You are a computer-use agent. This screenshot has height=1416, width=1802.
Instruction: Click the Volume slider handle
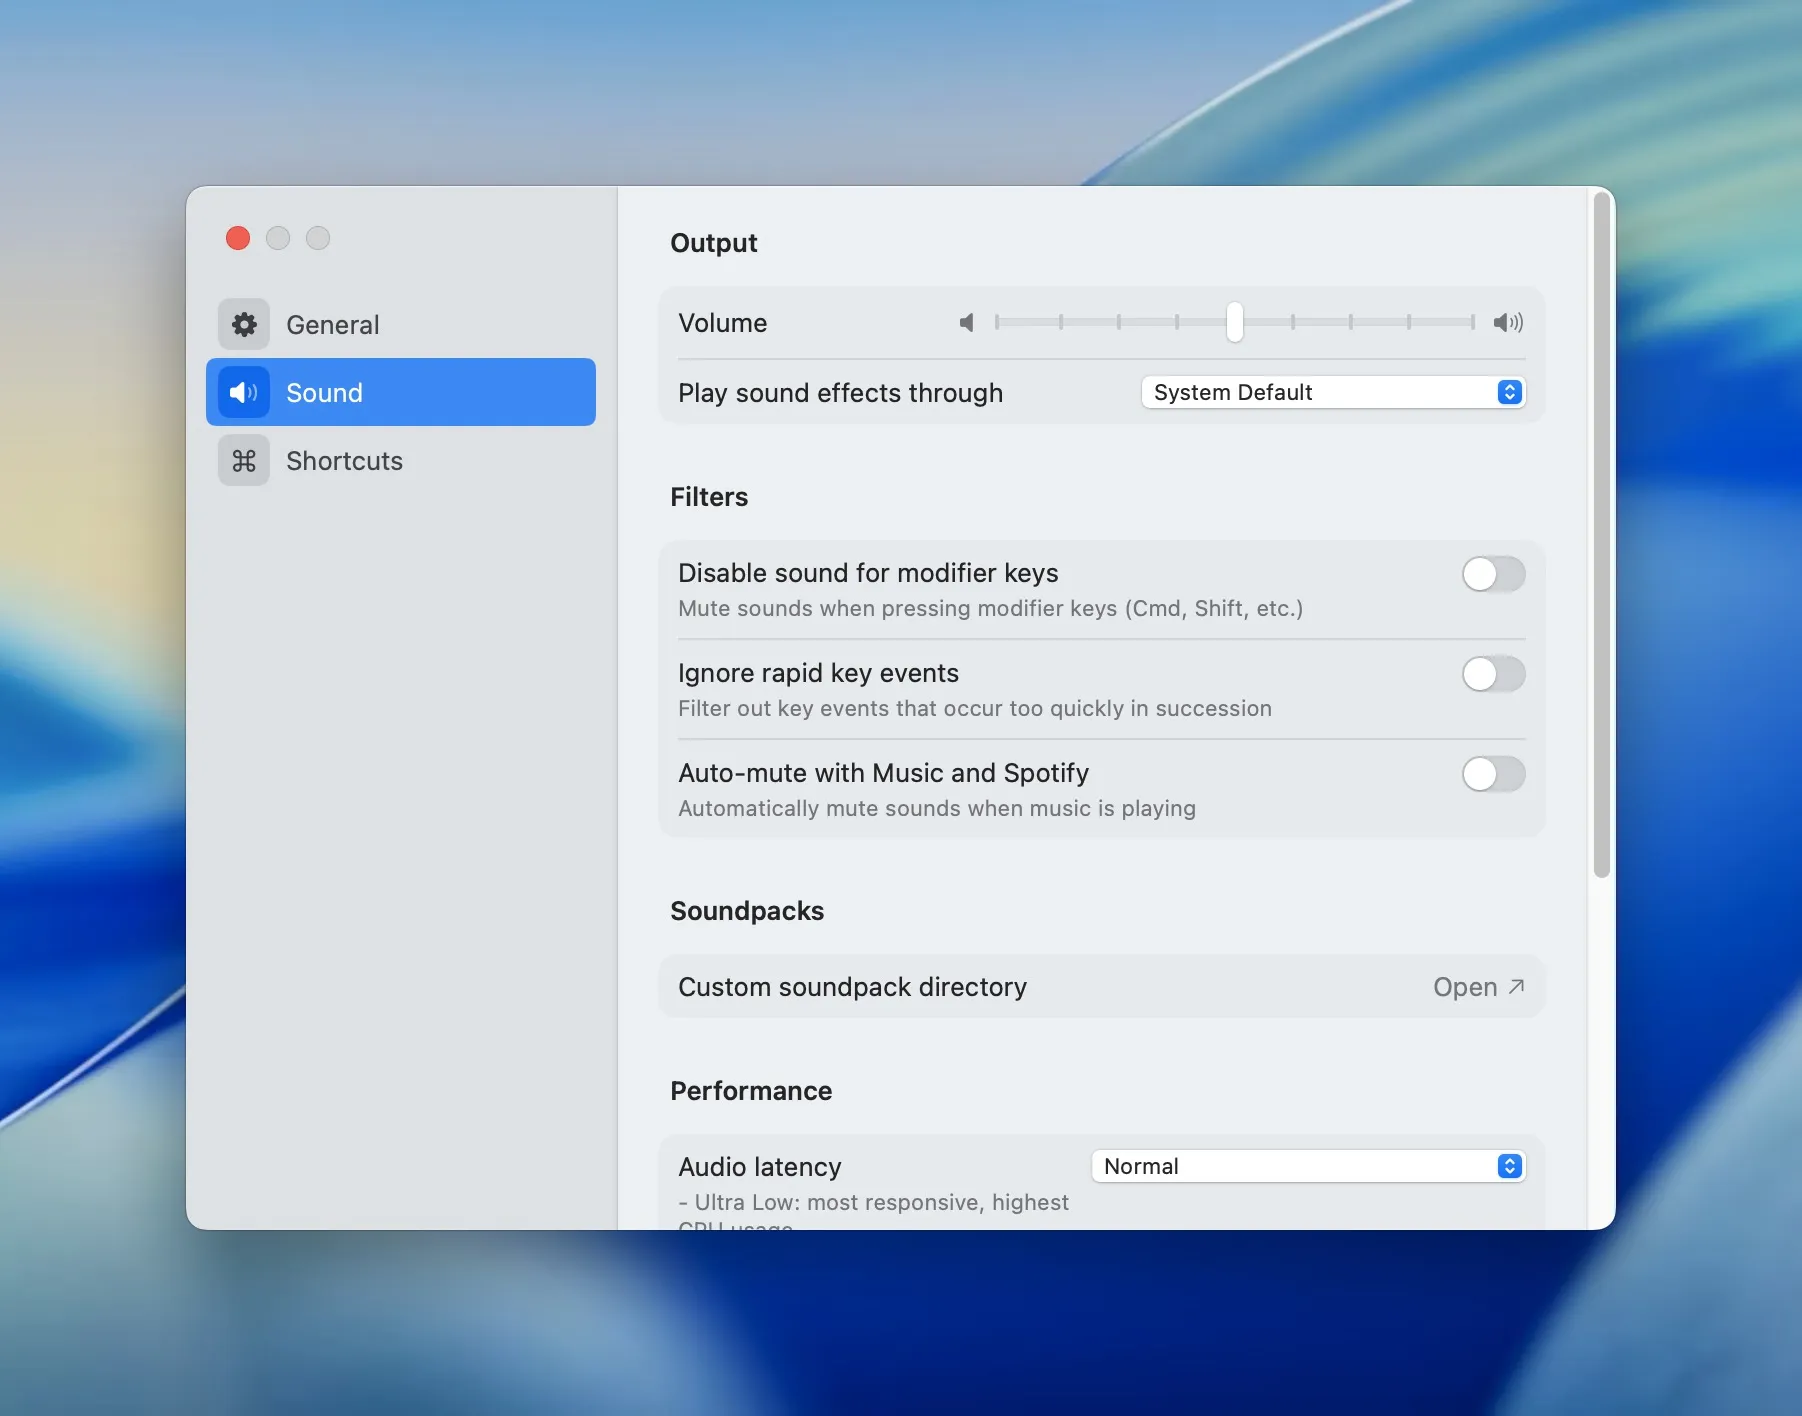[1235, 322]
